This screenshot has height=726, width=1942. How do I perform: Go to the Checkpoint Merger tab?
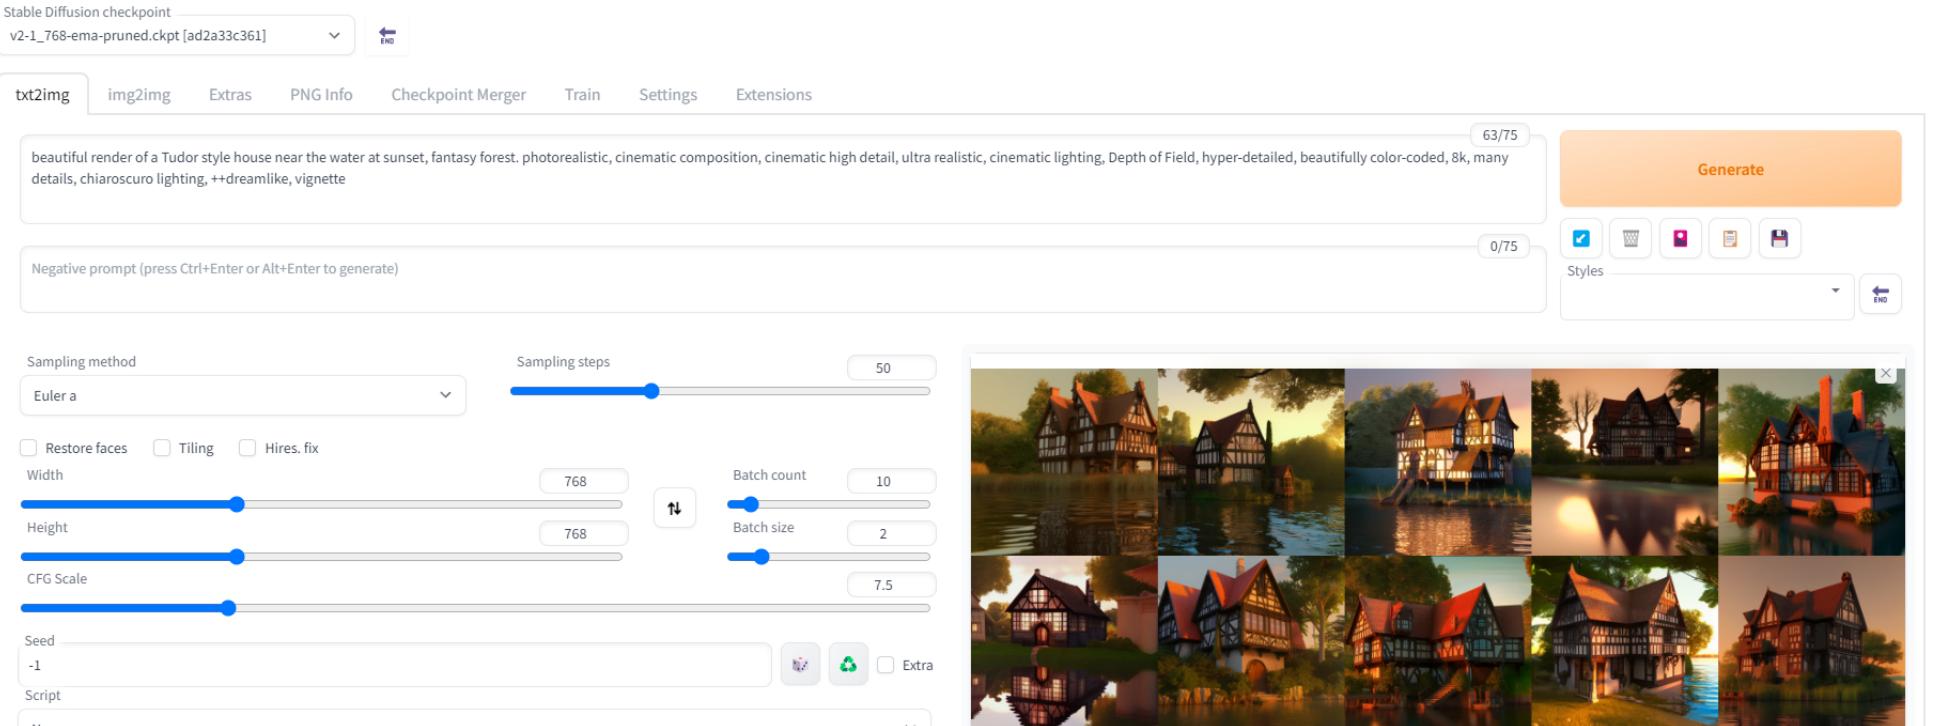click(x=458, y=95)
